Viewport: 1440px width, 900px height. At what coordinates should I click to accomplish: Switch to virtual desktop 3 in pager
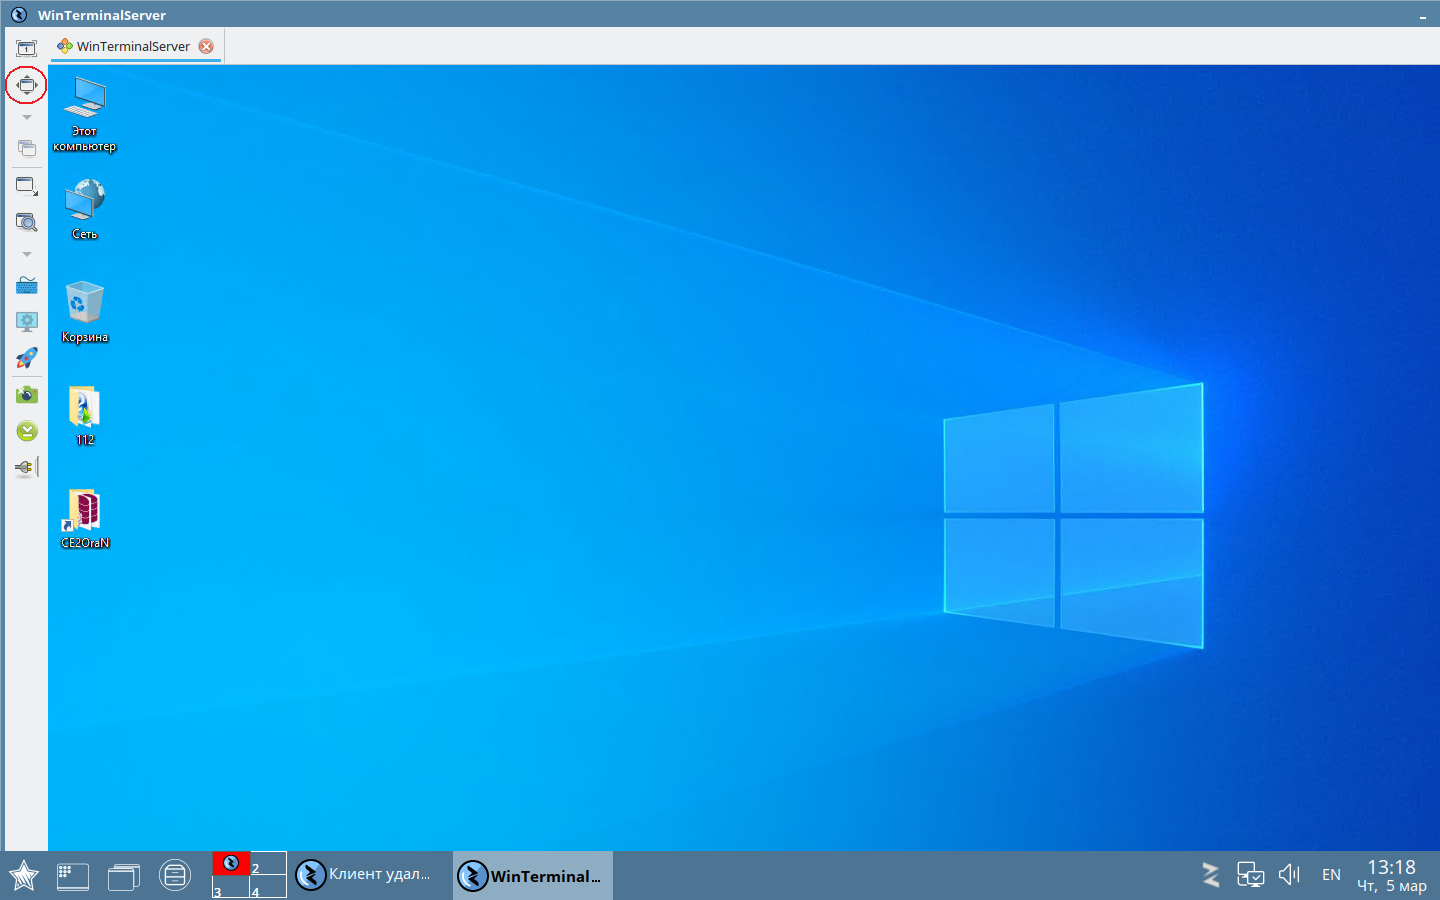point(231,886)
